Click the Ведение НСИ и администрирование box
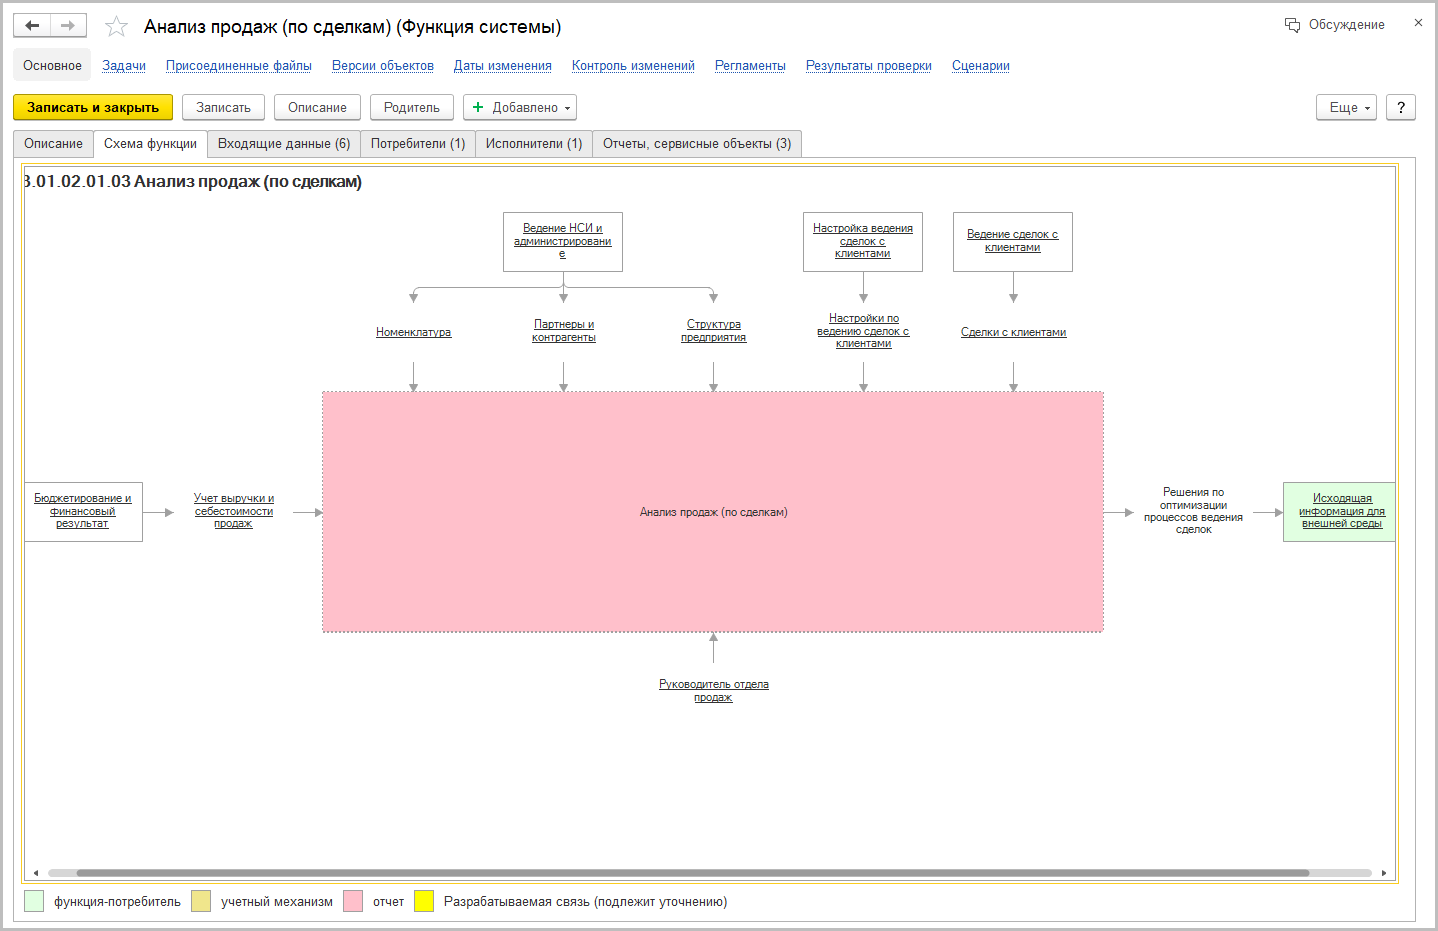The image size is (1438, 931). pyautogui.click(x=563, y=241)
